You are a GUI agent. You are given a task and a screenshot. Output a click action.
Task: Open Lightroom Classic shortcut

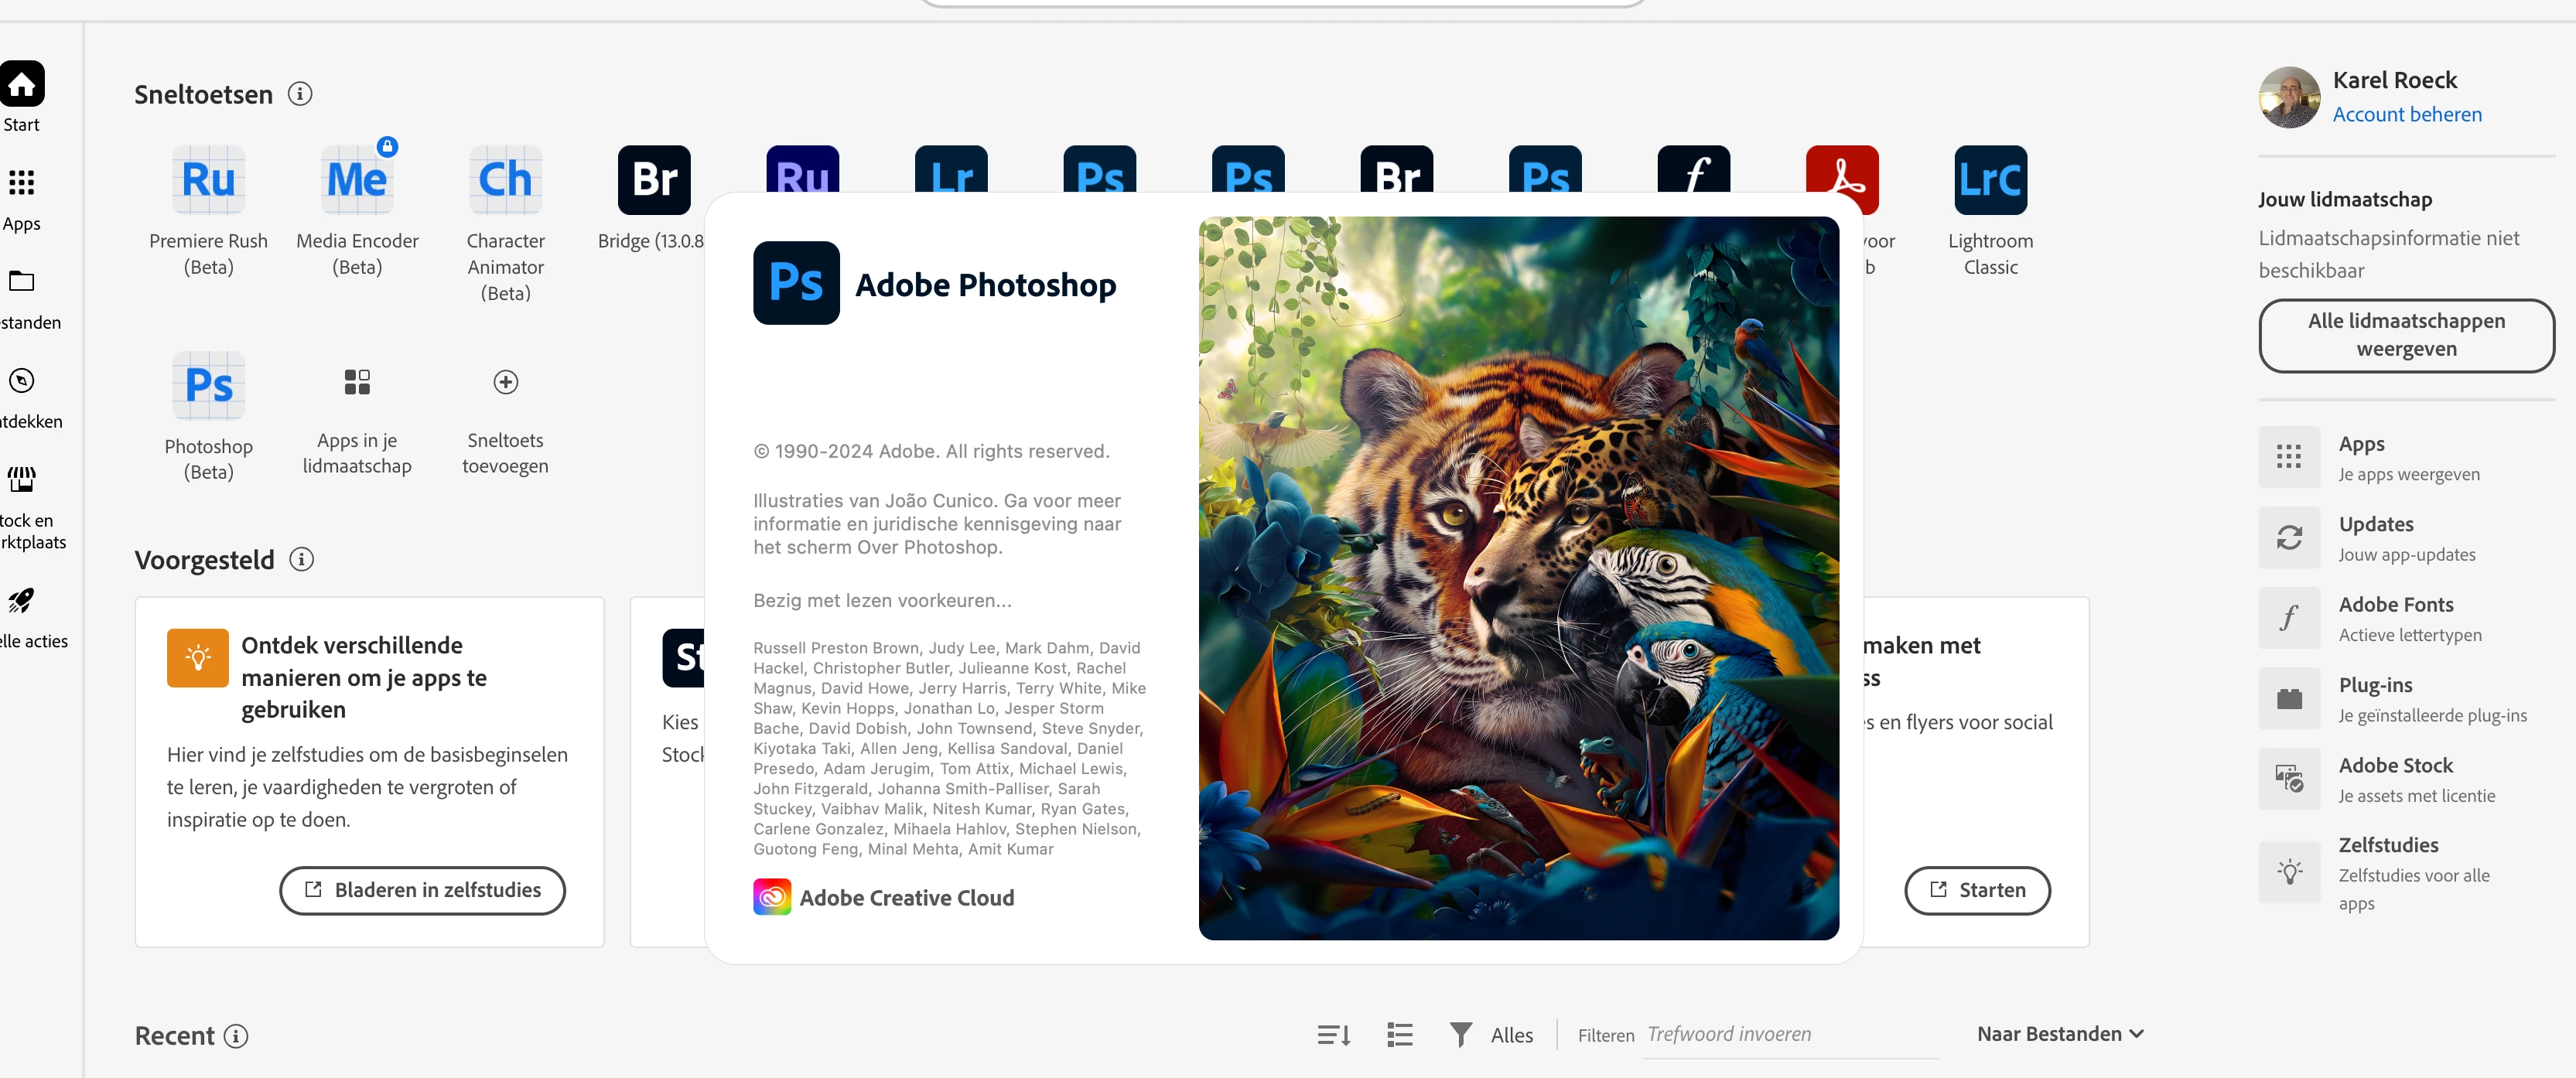pyautogui.click(x=1990, y=180)
